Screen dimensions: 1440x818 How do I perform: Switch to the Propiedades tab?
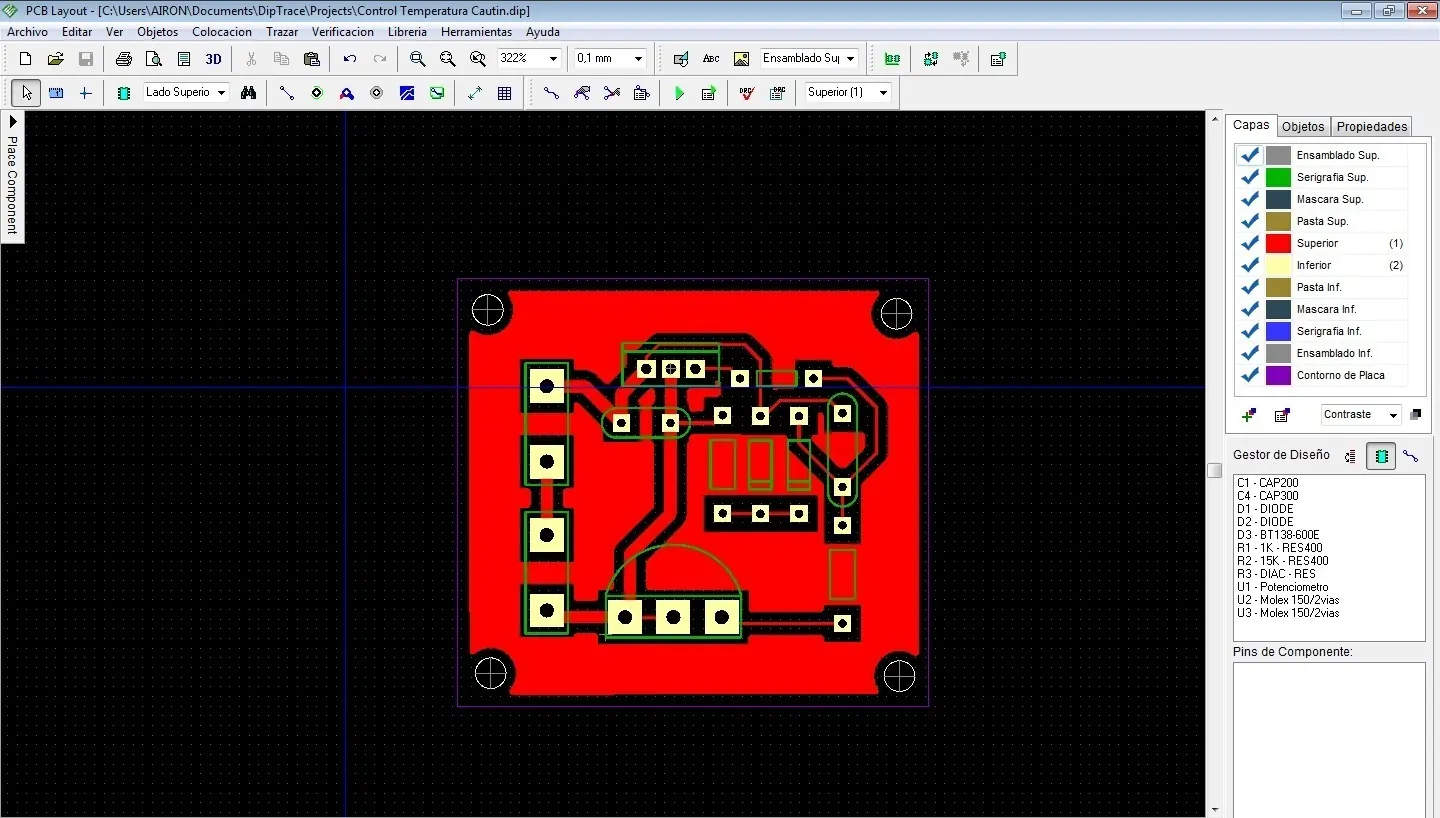coord(1372,127)
